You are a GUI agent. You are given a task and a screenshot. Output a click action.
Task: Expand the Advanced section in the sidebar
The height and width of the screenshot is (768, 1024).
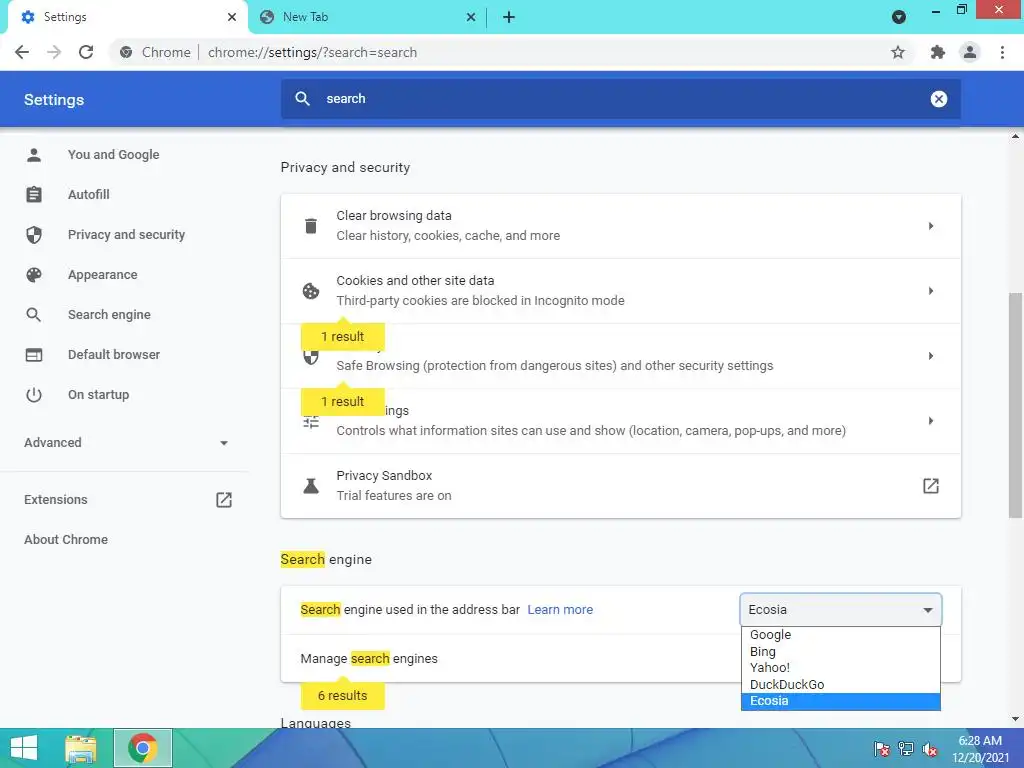127,443
